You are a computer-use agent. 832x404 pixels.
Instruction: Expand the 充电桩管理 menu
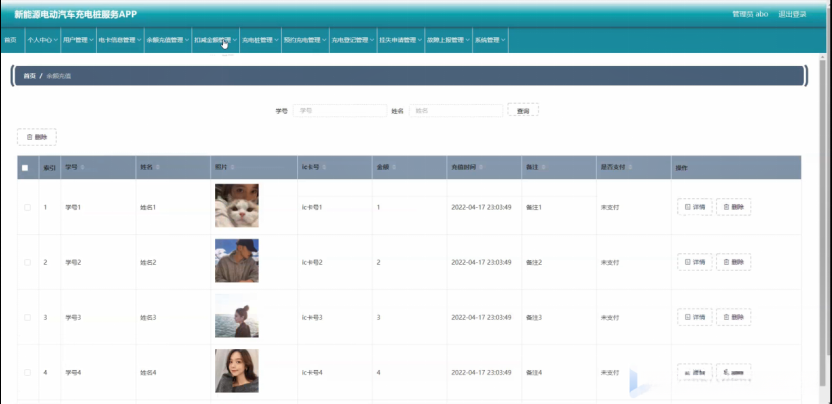[261, 40]
